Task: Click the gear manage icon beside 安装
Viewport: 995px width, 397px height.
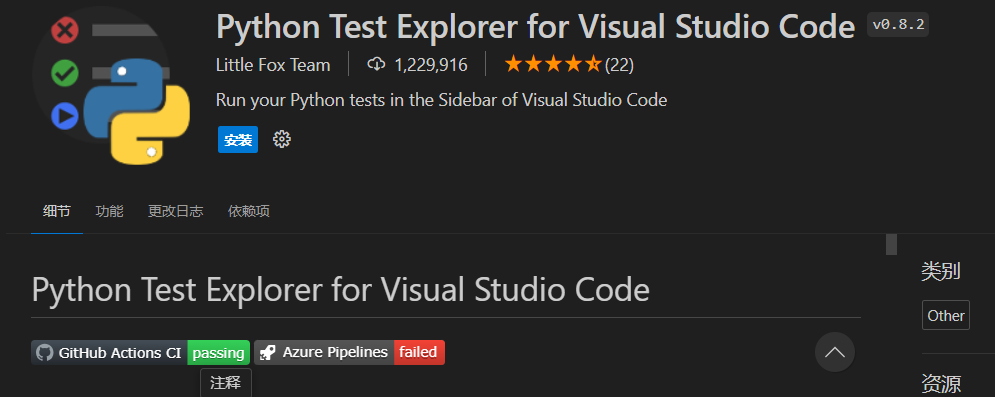Action: [x=281, y=140]
